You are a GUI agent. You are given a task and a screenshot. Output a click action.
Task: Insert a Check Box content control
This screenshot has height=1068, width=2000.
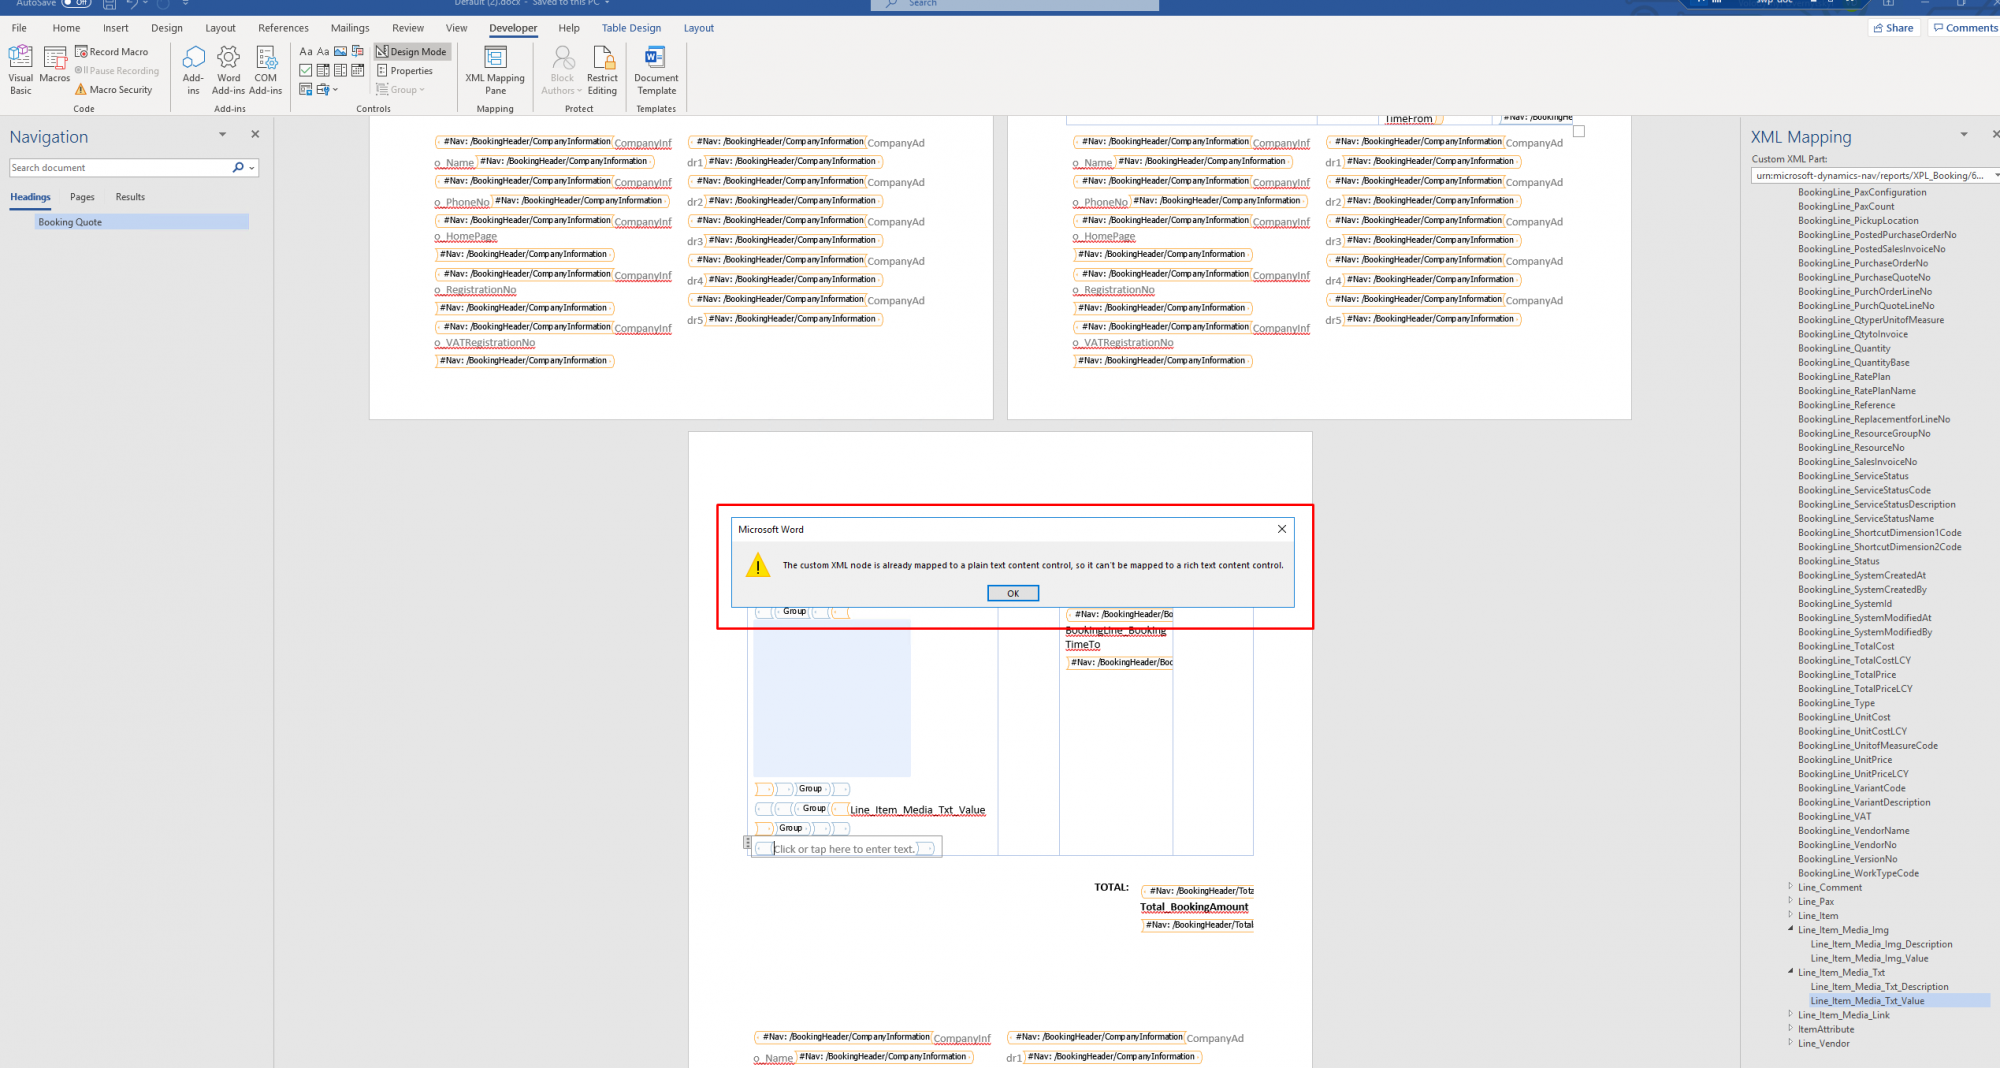point(306,71)
